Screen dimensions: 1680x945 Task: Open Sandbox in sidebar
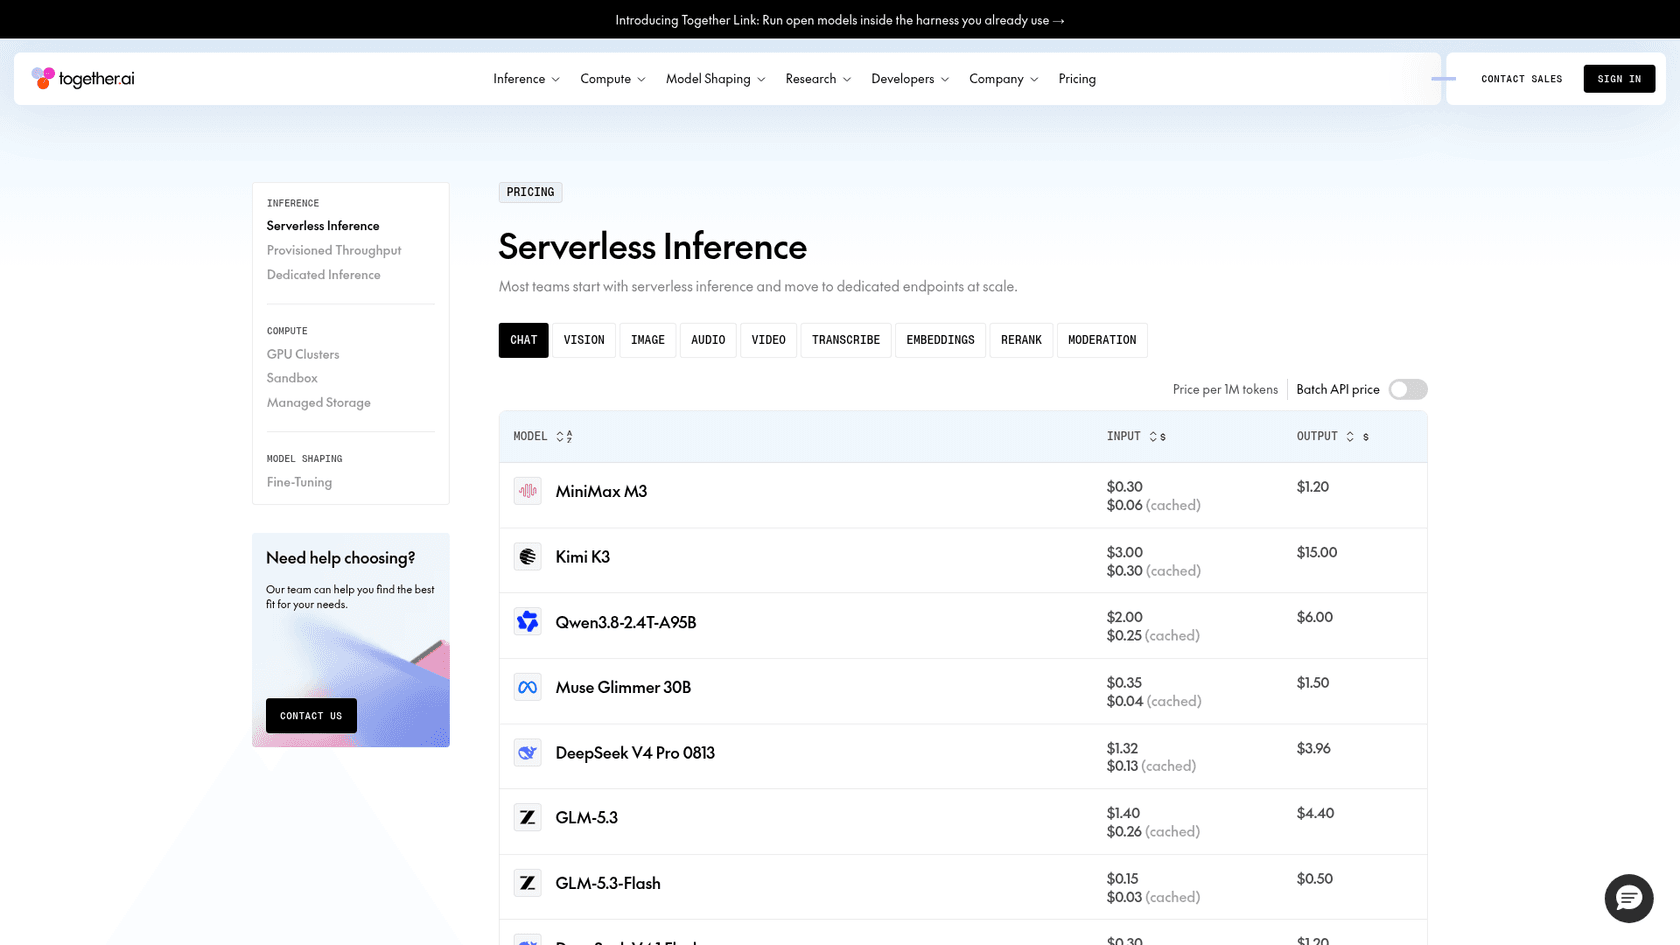coord(292,378)
